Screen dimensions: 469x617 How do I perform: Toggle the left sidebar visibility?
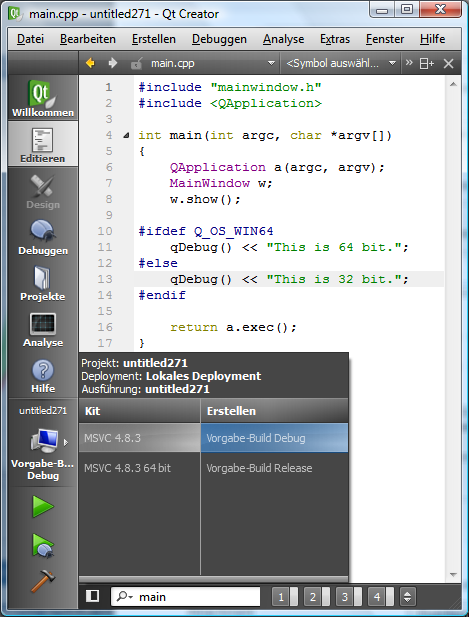92,596
